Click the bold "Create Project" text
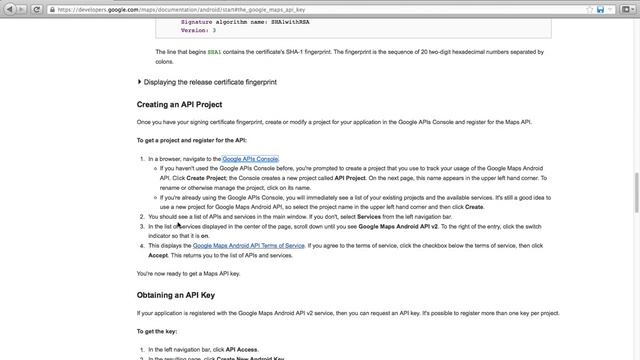640x360 pixels. 206,178
